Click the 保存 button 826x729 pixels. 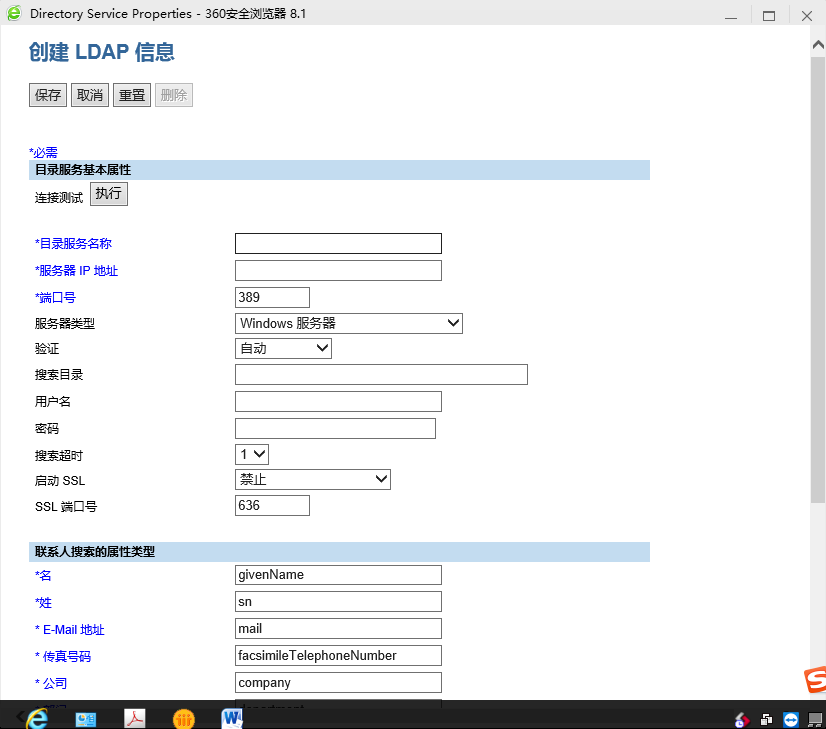(47, 94)
